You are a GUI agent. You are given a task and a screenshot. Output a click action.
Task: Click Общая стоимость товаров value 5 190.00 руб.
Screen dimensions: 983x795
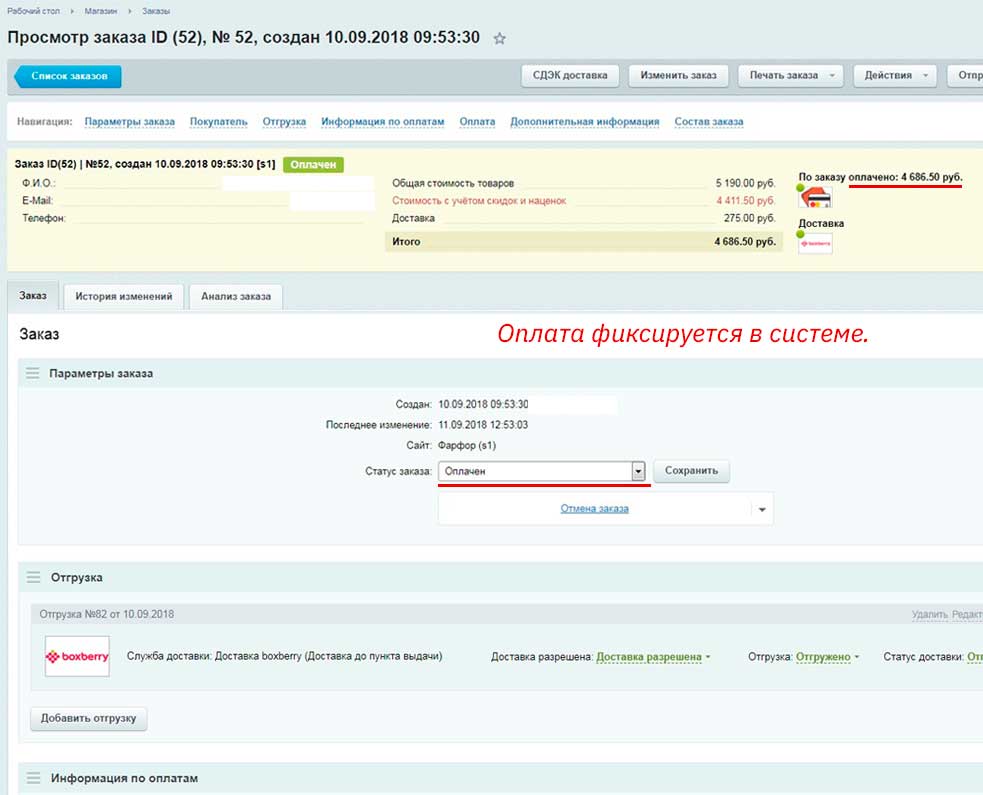tap(745, 183)
